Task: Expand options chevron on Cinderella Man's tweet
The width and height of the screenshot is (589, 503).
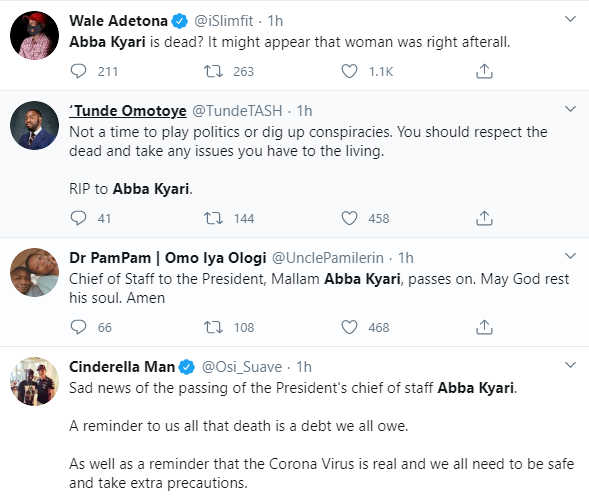Action: (x=570, y=365)
